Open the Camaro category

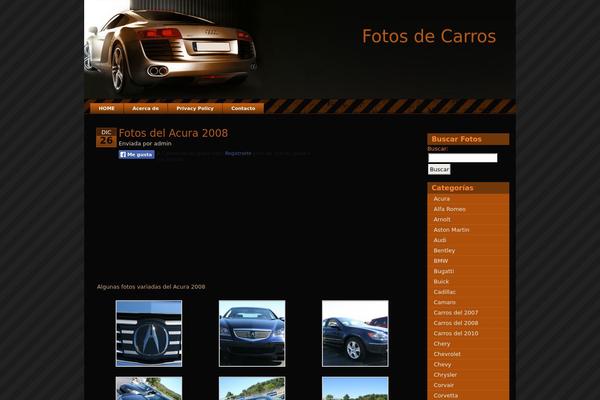(444, 302)
